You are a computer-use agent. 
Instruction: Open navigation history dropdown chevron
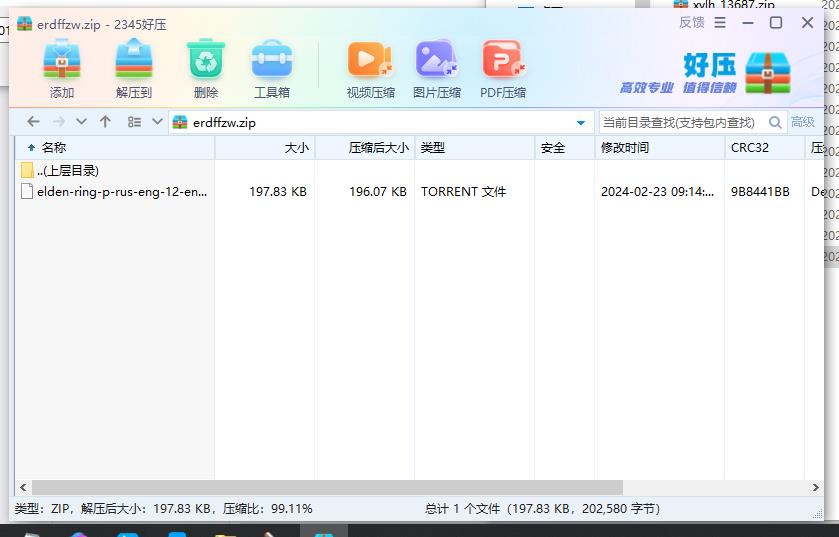click(81, 122)
